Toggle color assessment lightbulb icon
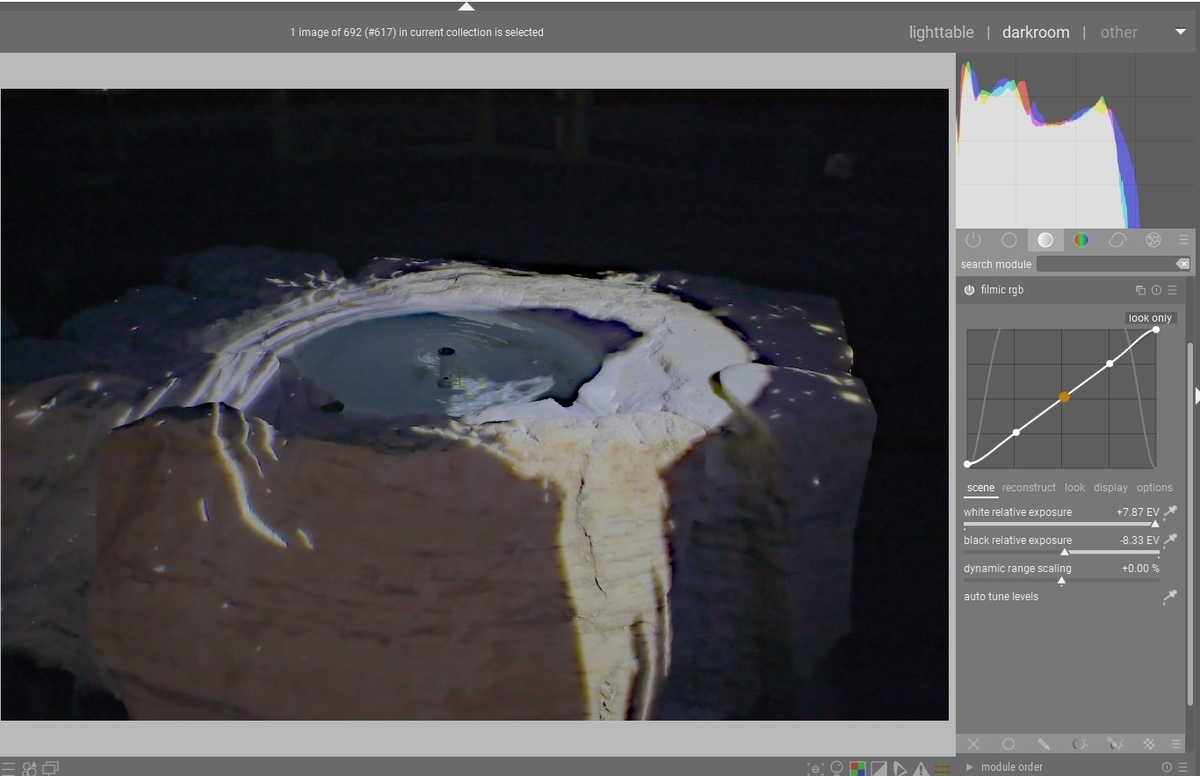 (x=838, y=768)
